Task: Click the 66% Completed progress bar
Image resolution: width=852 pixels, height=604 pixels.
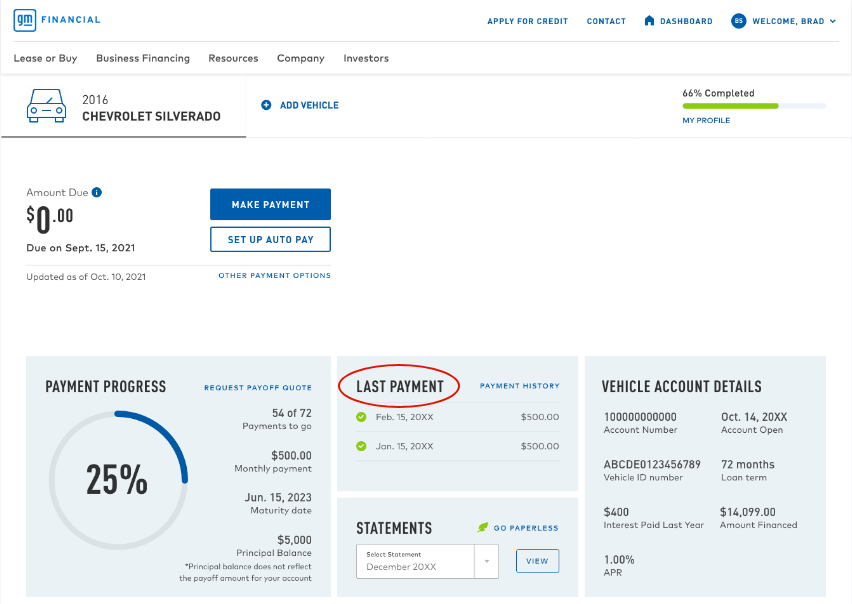Action: (x=754, y=106)
